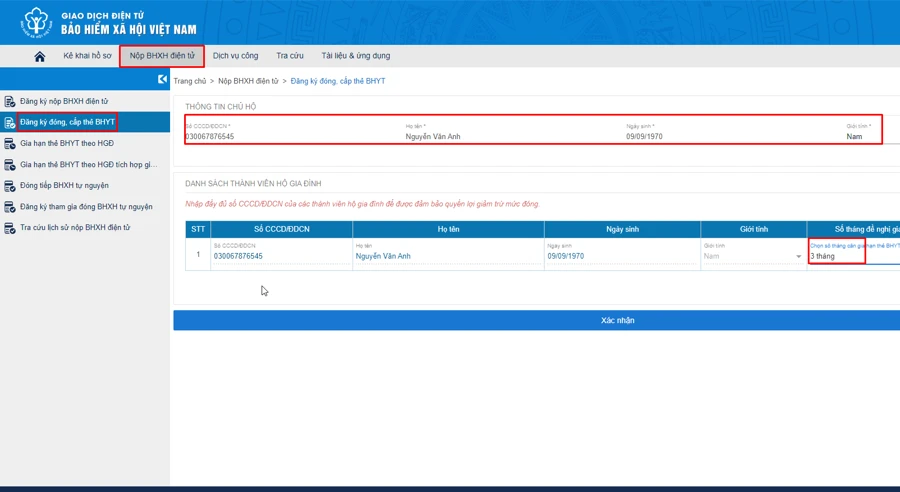Open the Giới tính field showing Nam in household info
Viewport: 900px width, 492px height.
pos(860,136)
